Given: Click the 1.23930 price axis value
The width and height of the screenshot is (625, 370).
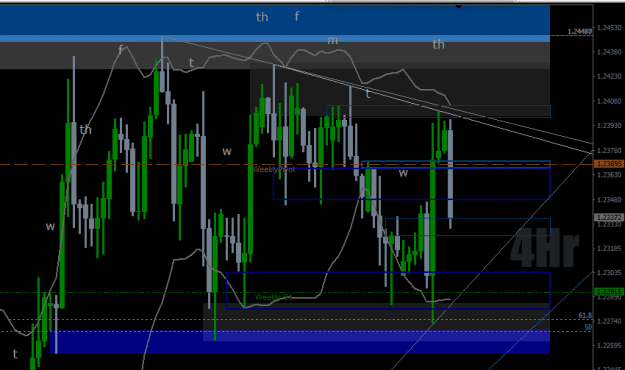Looking at the screenshot, I should tap(609, 125).
